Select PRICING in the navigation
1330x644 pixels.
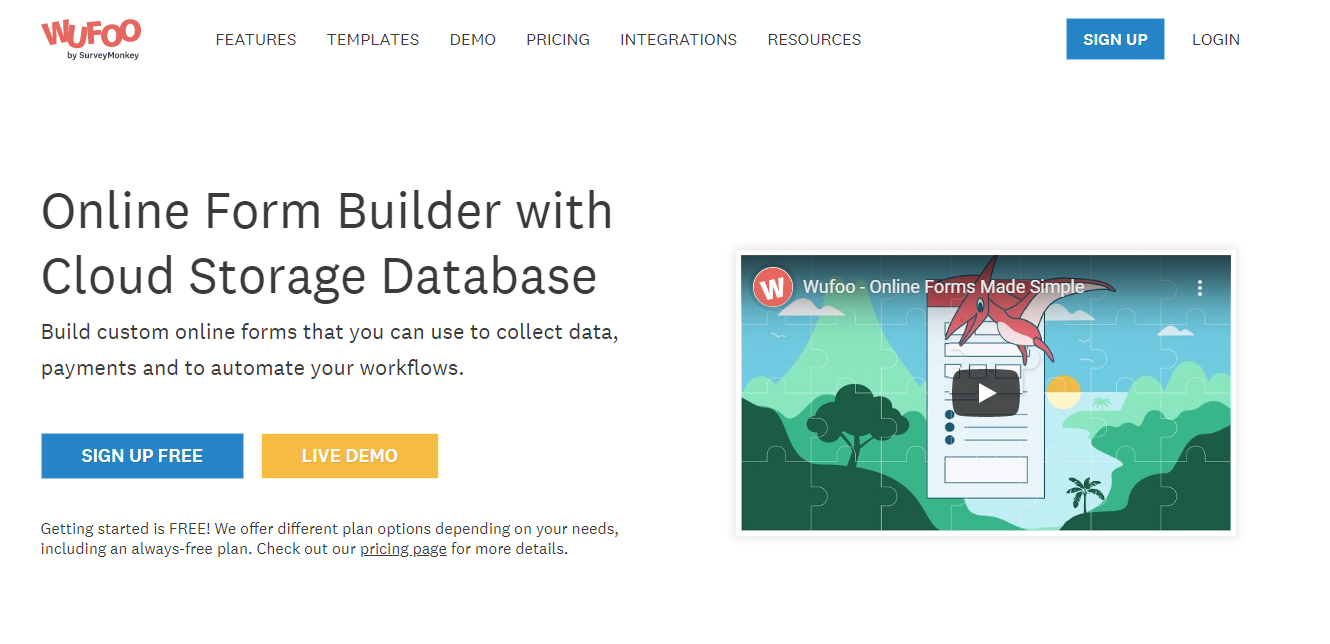tap(558, 40)
